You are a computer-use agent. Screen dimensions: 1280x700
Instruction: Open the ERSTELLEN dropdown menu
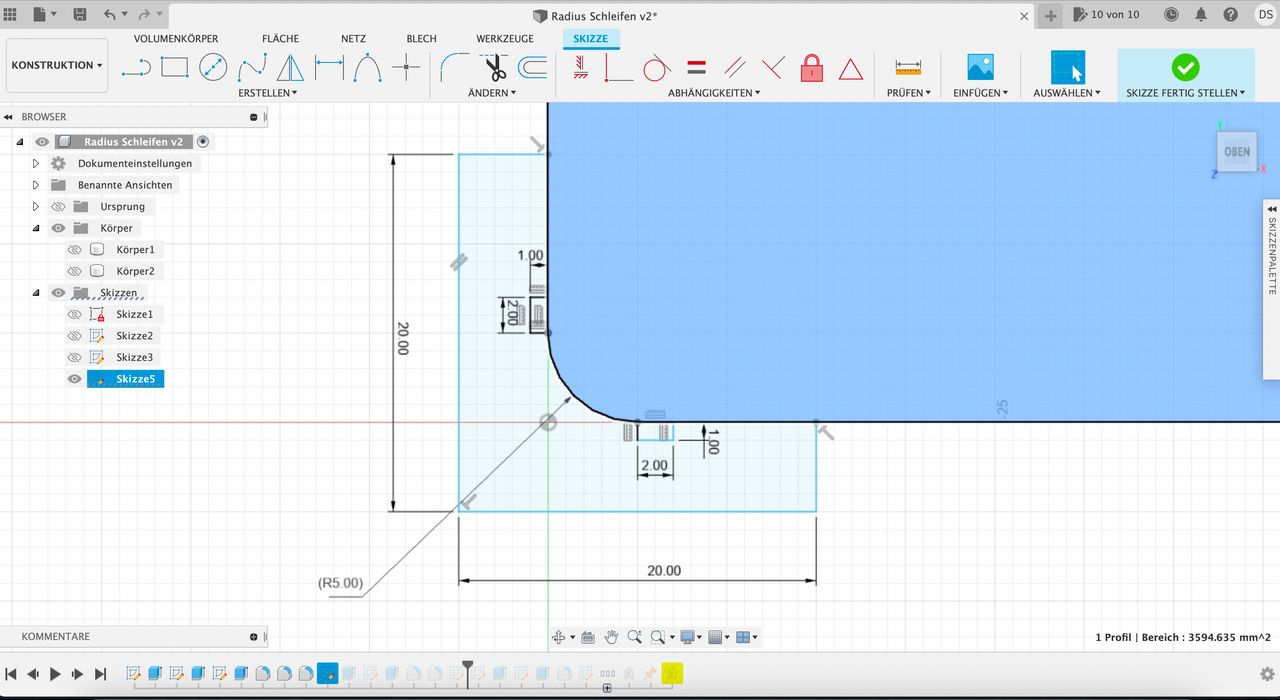(268, 93)
